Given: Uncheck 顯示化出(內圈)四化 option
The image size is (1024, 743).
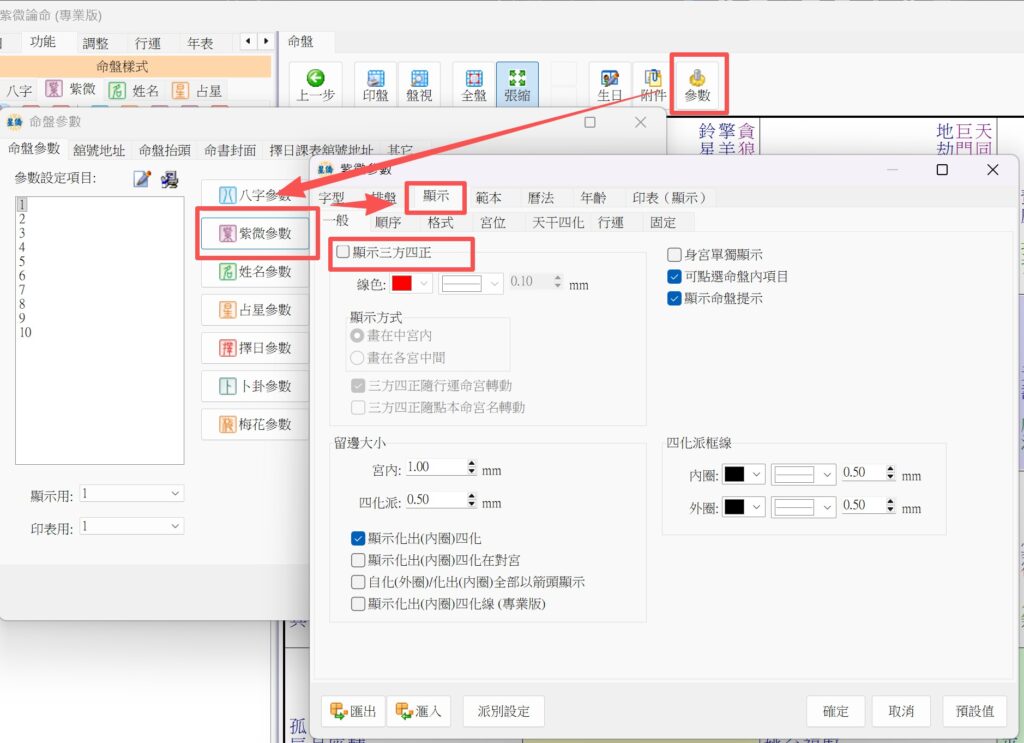Looking at the screenshot, I should 359,538.
